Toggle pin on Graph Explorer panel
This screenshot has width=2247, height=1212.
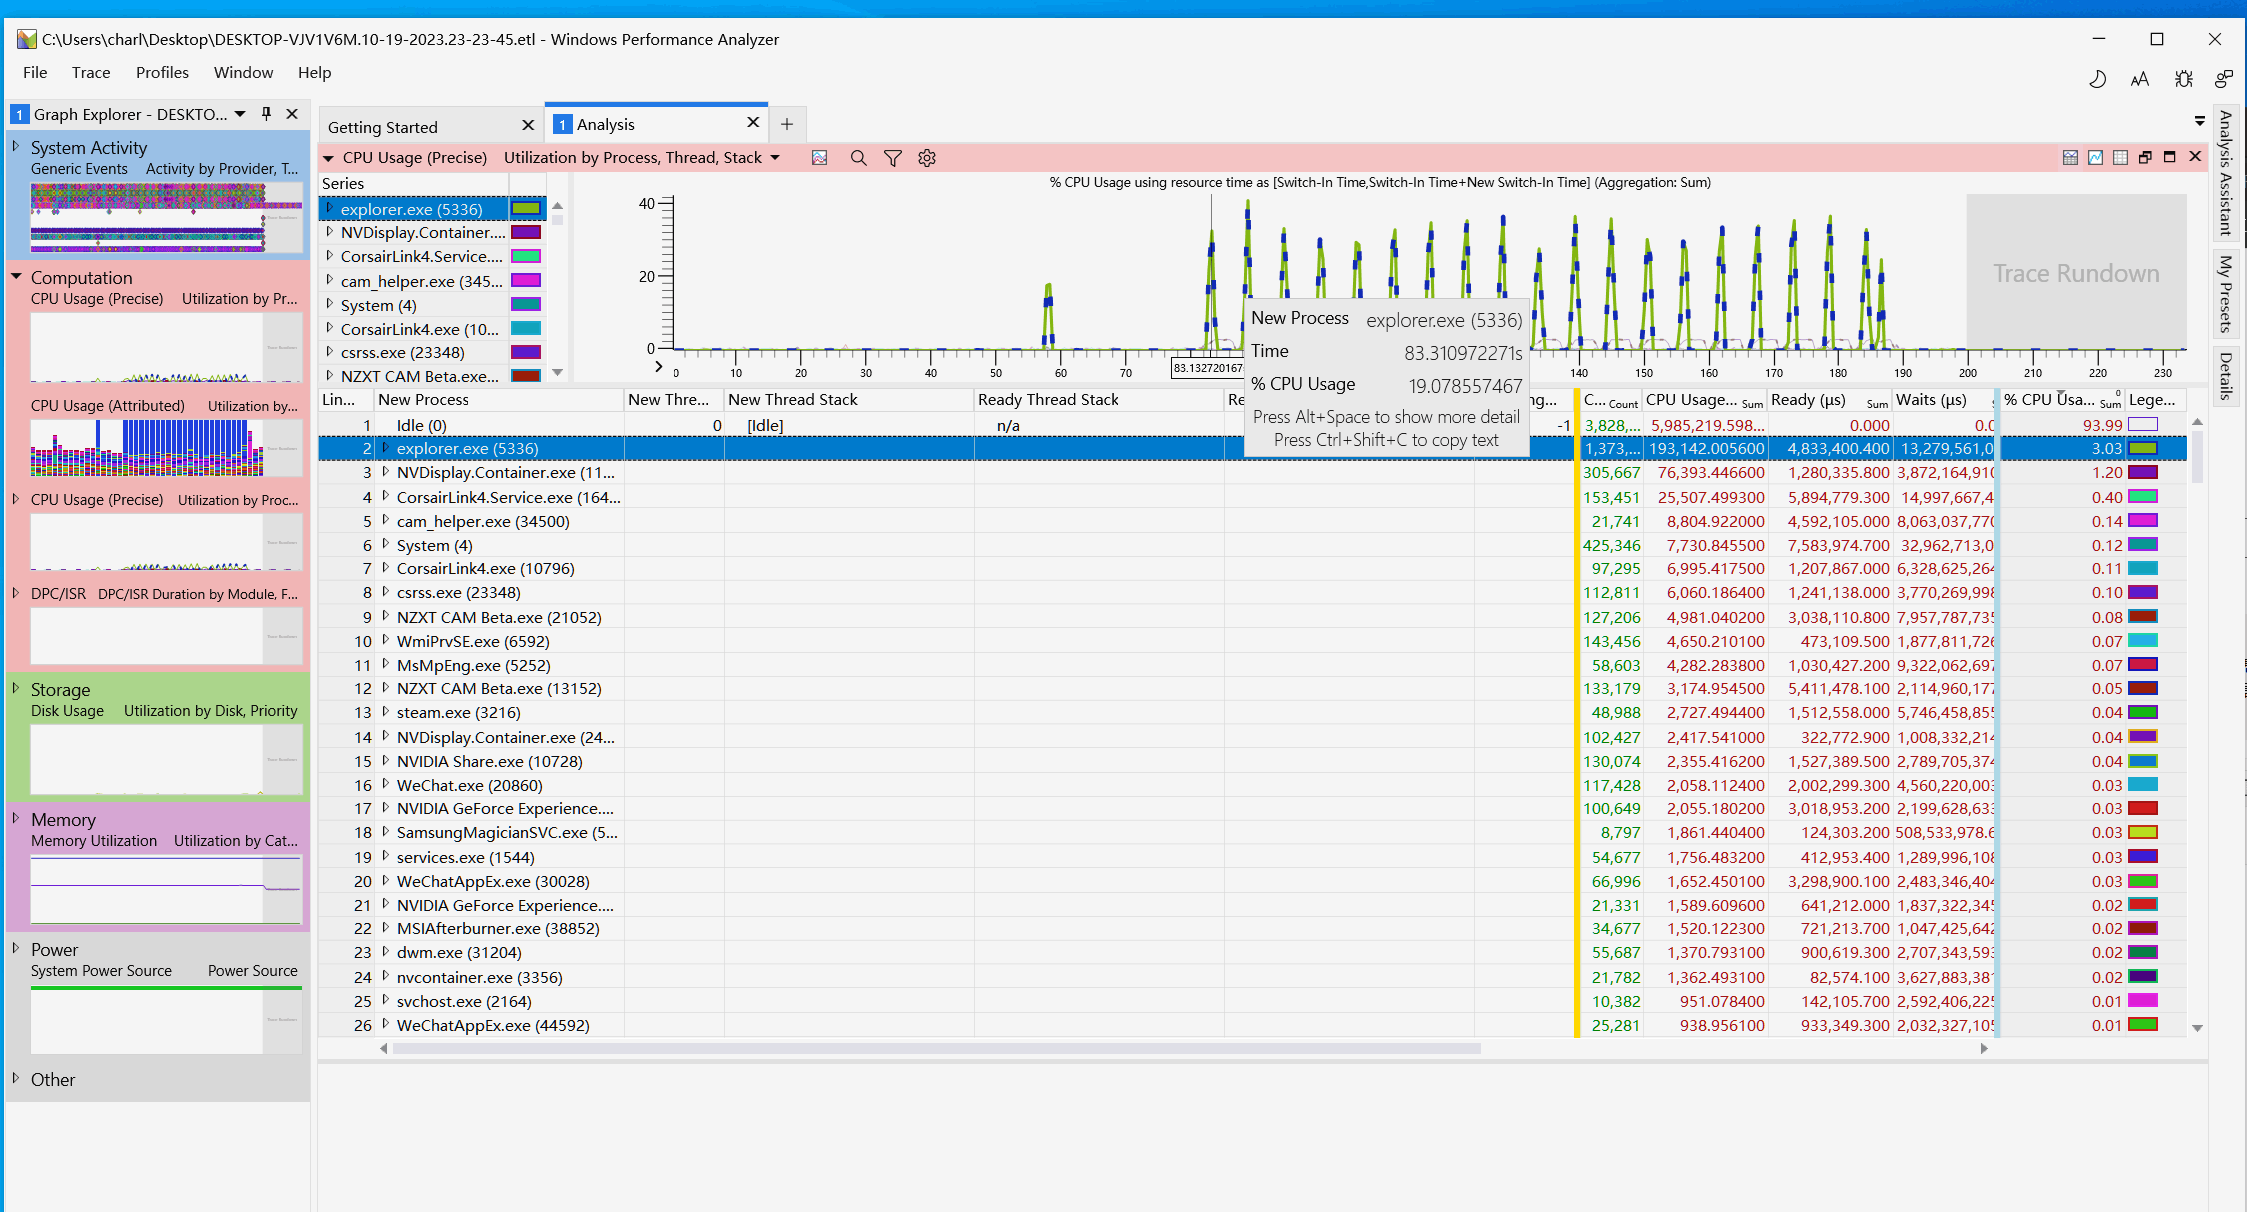pyautogui.click(x=266, y=114)
